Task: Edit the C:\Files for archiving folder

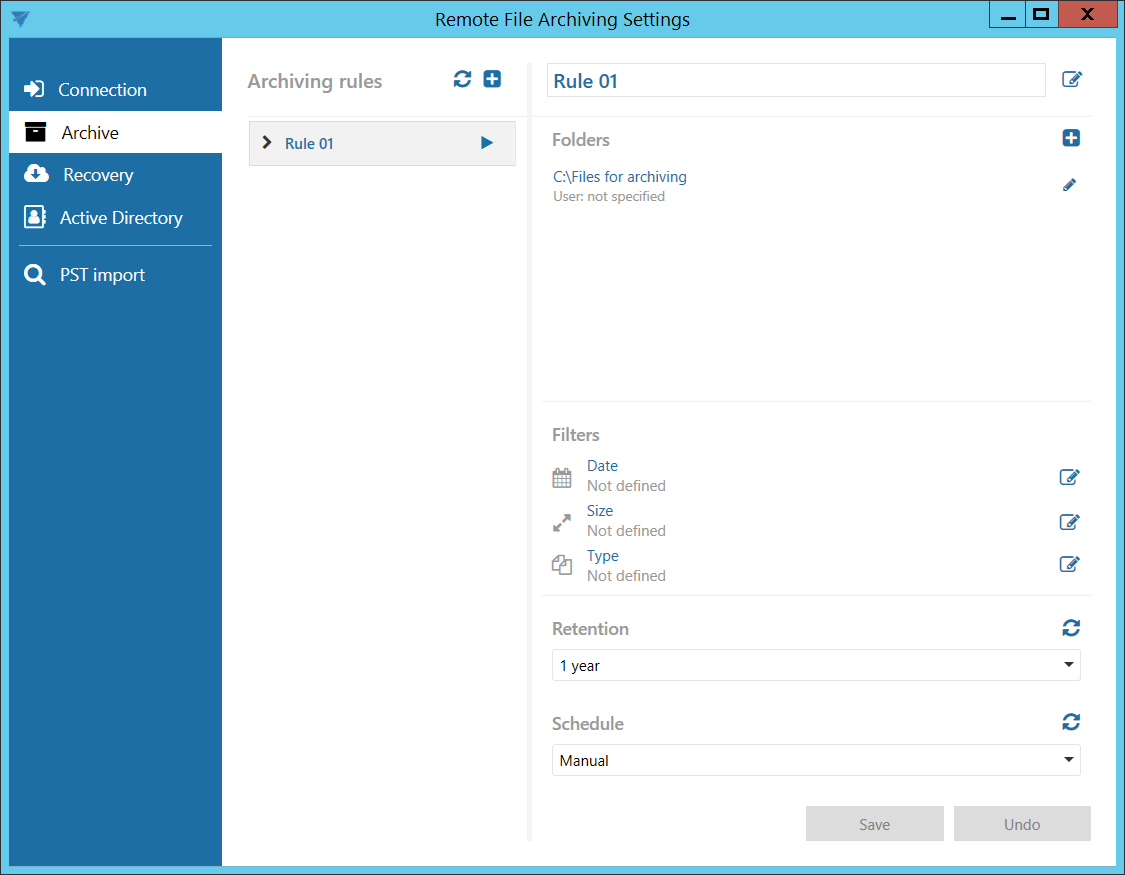Action: pyautogui.click(x=1069, y=185)
